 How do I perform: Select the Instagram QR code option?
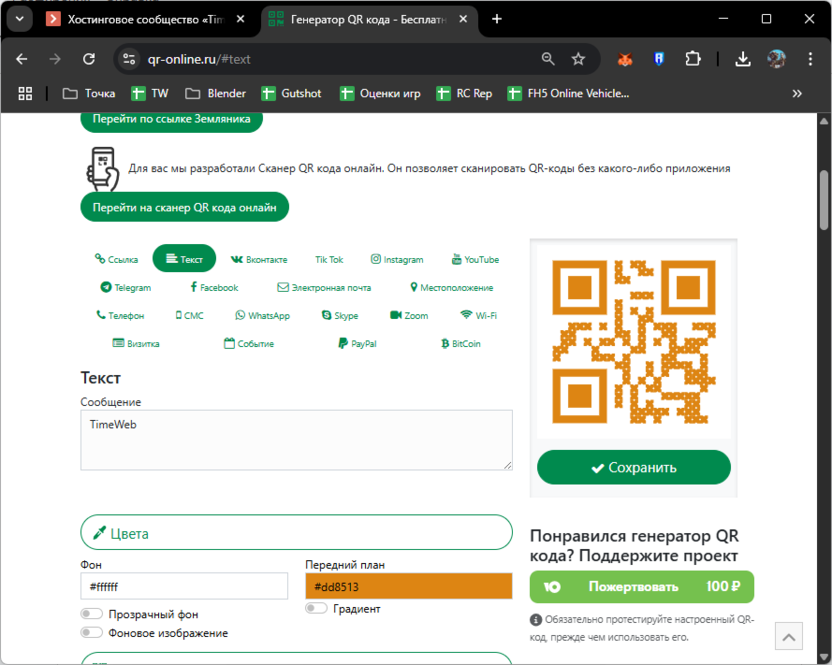(397, 258)
